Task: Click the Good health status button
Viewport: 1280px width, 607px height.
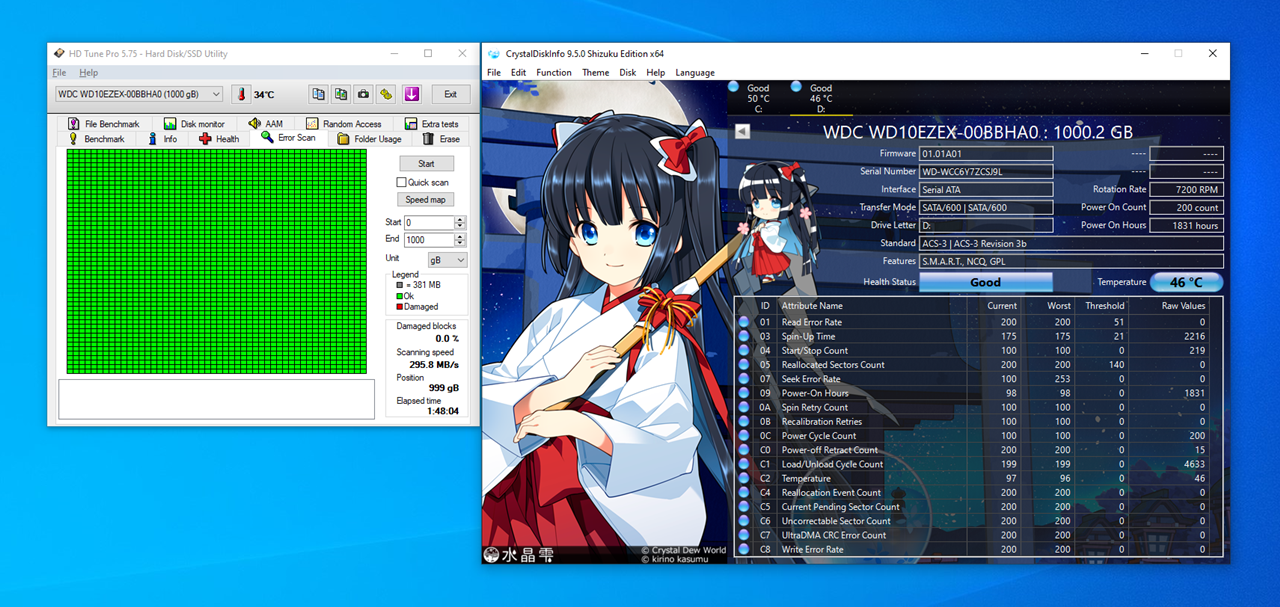Action: (x=985, y=282)
